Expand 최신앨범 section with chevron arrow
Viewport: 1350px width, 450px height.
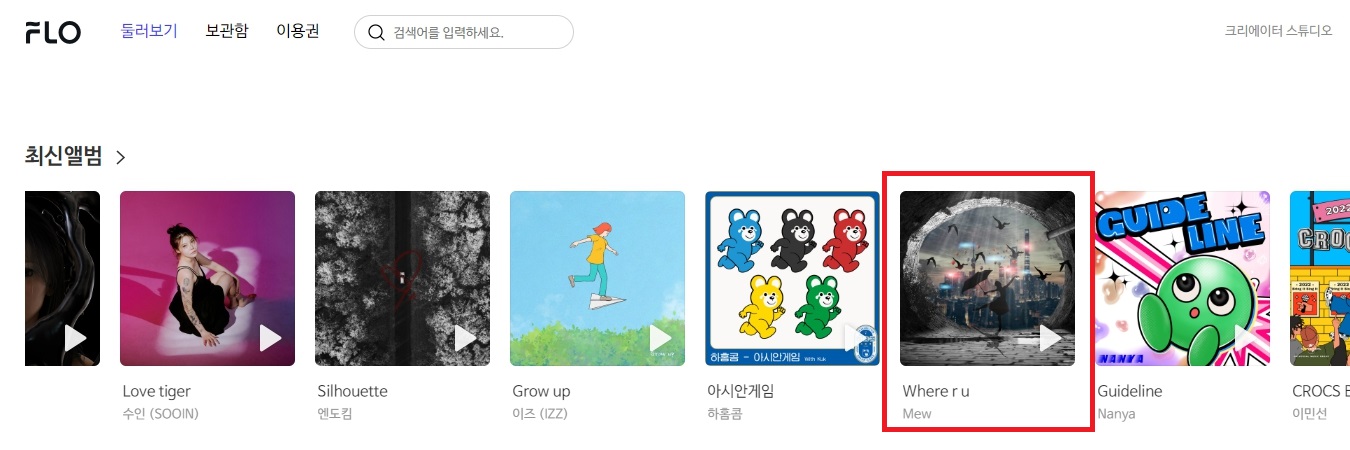(120, 157)
